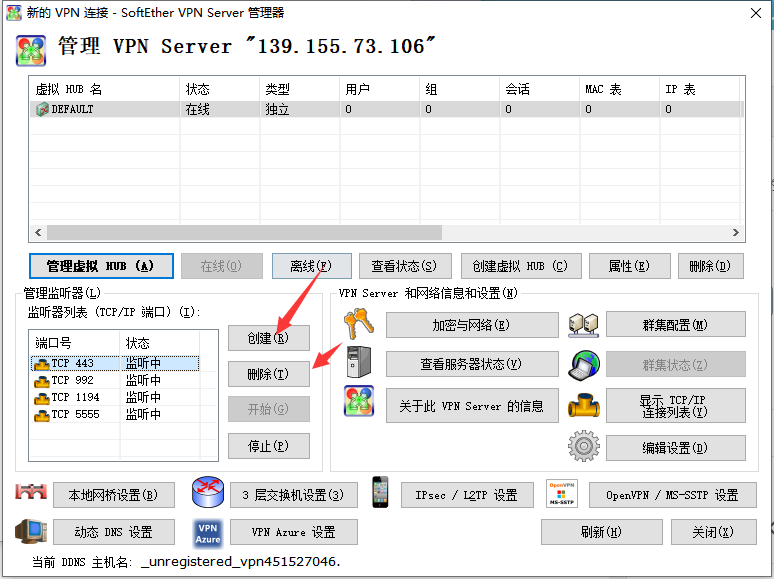Sort by 虚拟 HUB 名 column header
Screen dimensions: 774x579
(105, 89)
